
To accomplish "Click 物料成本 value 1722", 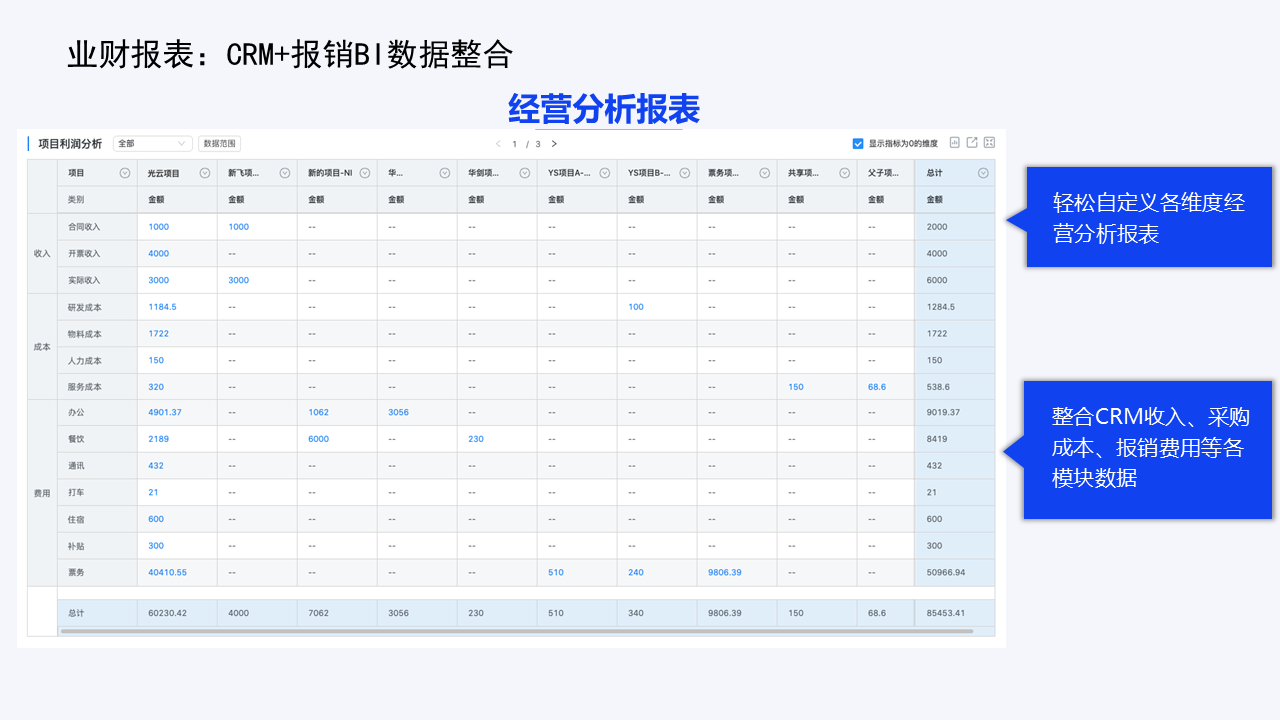I will [x=158, y=334].
